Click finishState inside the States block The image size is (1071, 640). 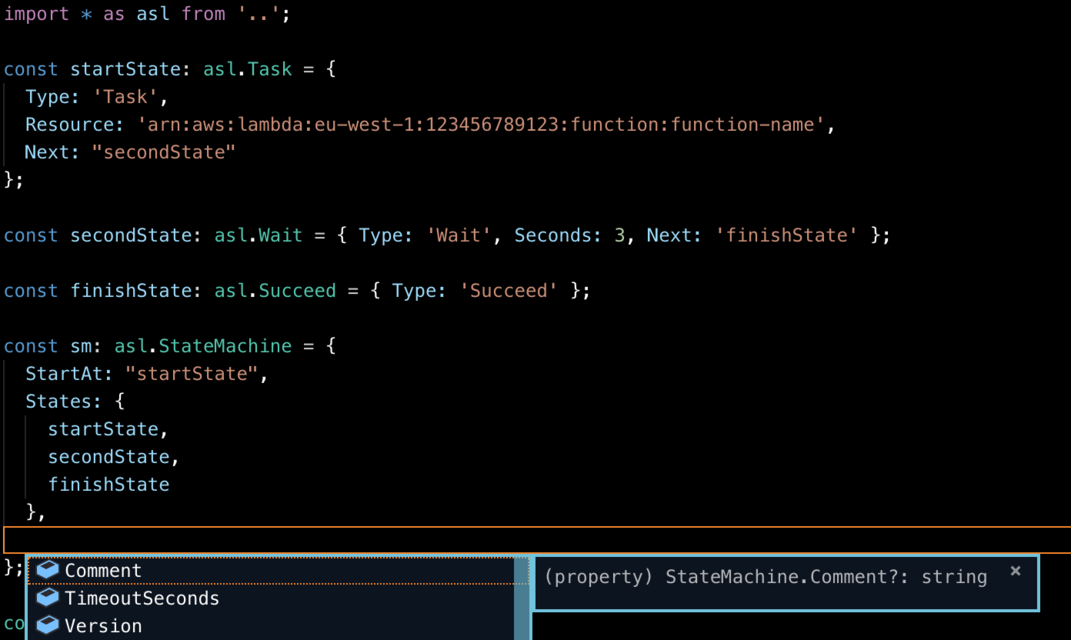(108, 484)
